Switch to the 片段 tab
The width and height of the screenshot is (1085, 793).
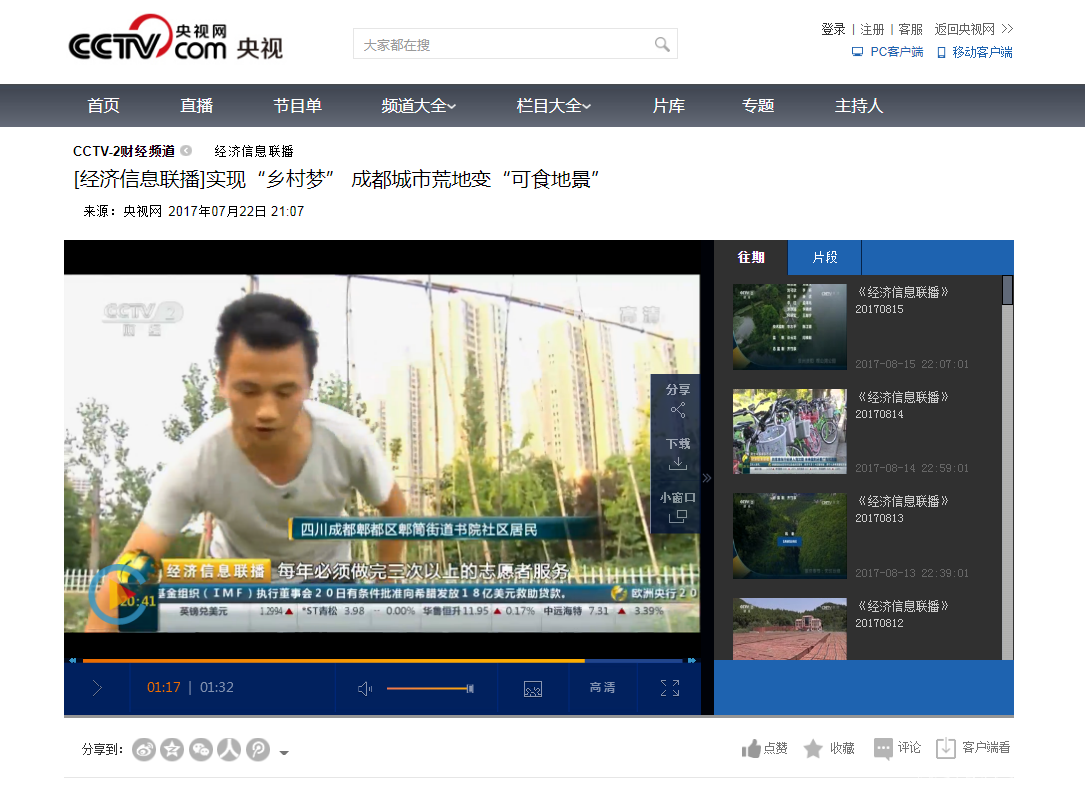click(824, 257)
